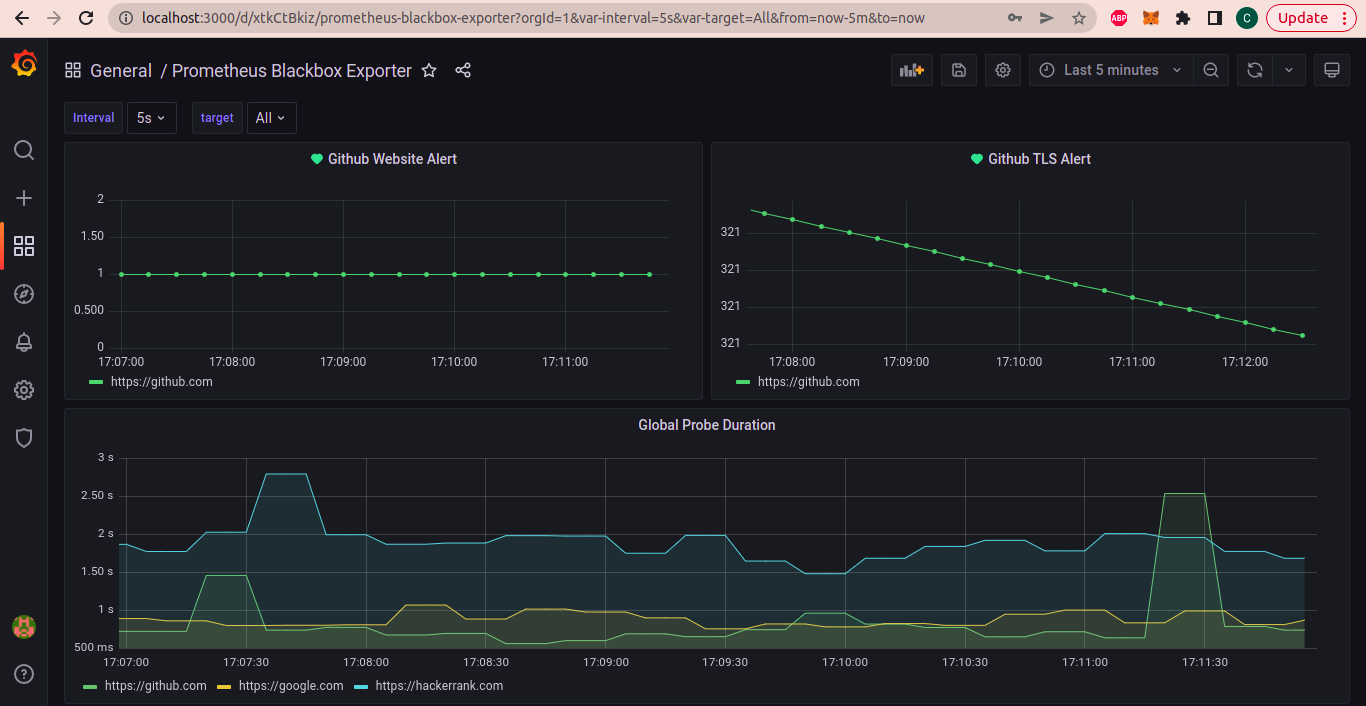Open the Server Admin shield icon
The width and height of the screenshot is (1366, 706).
[24, 438]
